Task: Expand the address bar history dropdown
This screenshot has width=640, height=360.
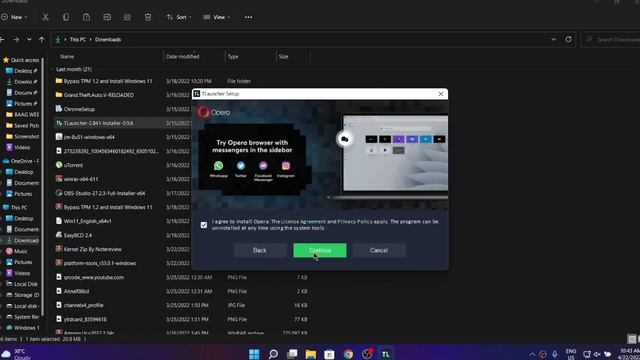Action: point(553,40)
